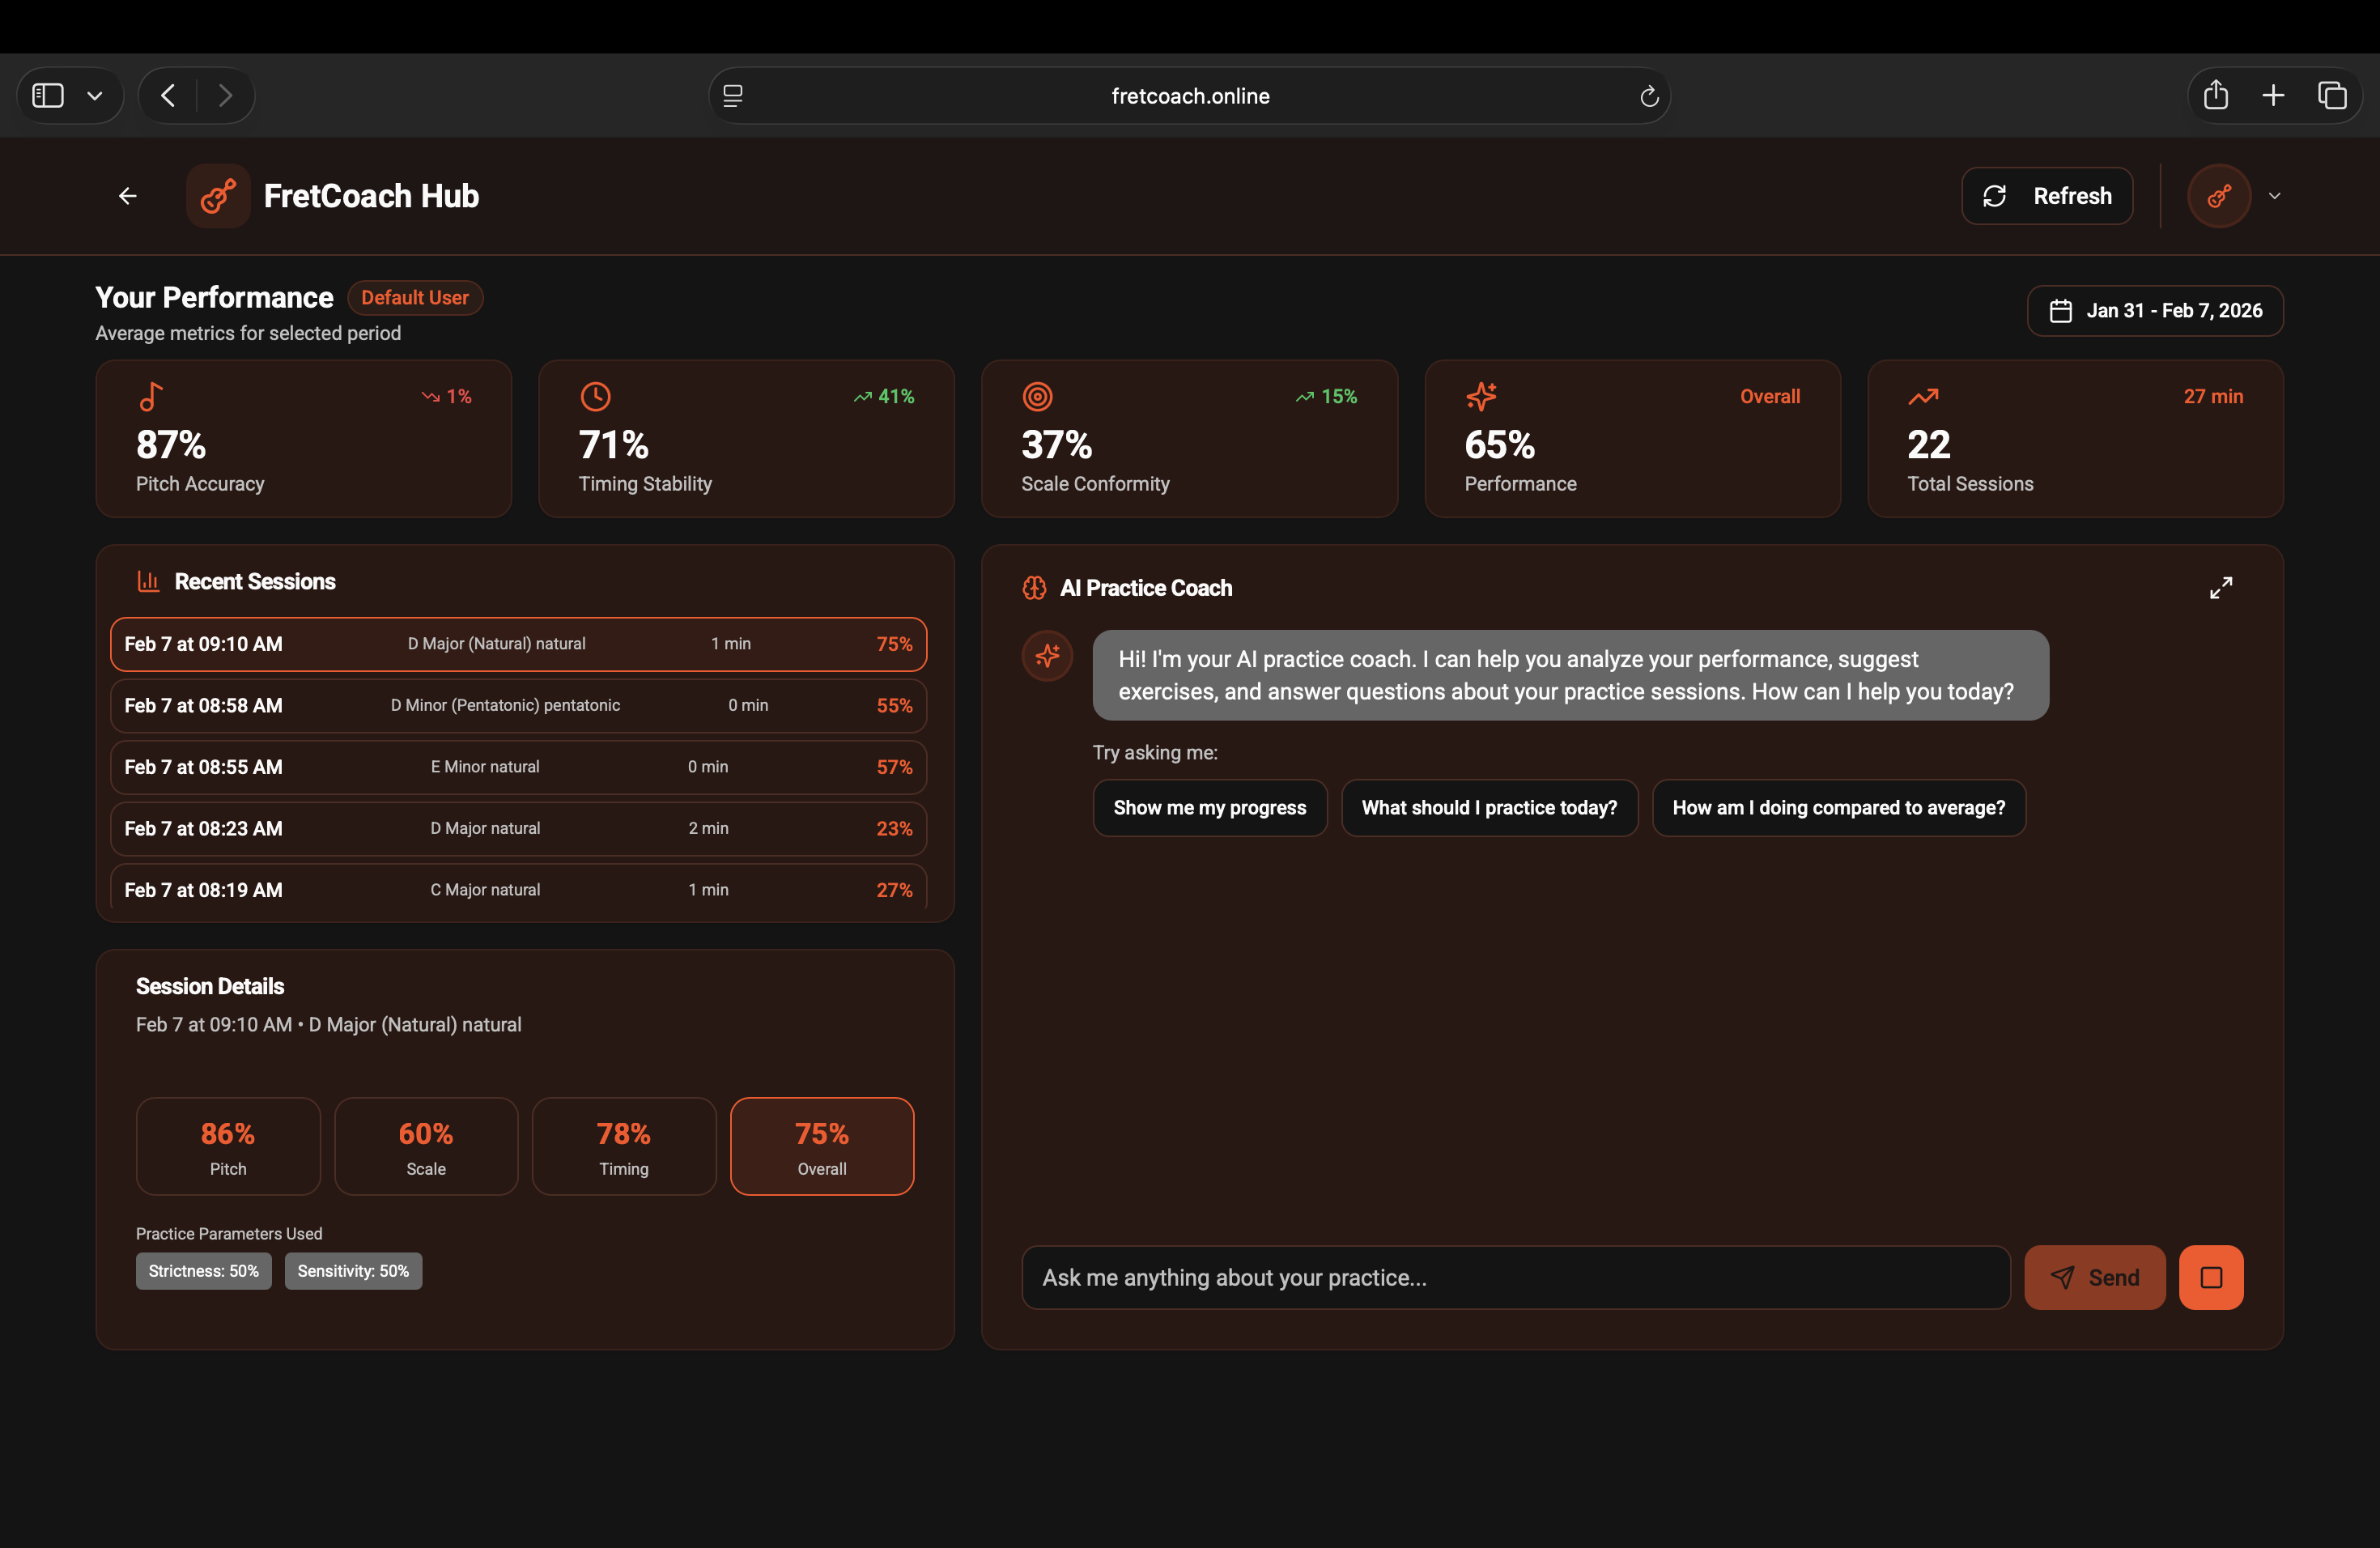Click the browser share icon
Screen dimensions: 2380x1548
pos(2216,95)
